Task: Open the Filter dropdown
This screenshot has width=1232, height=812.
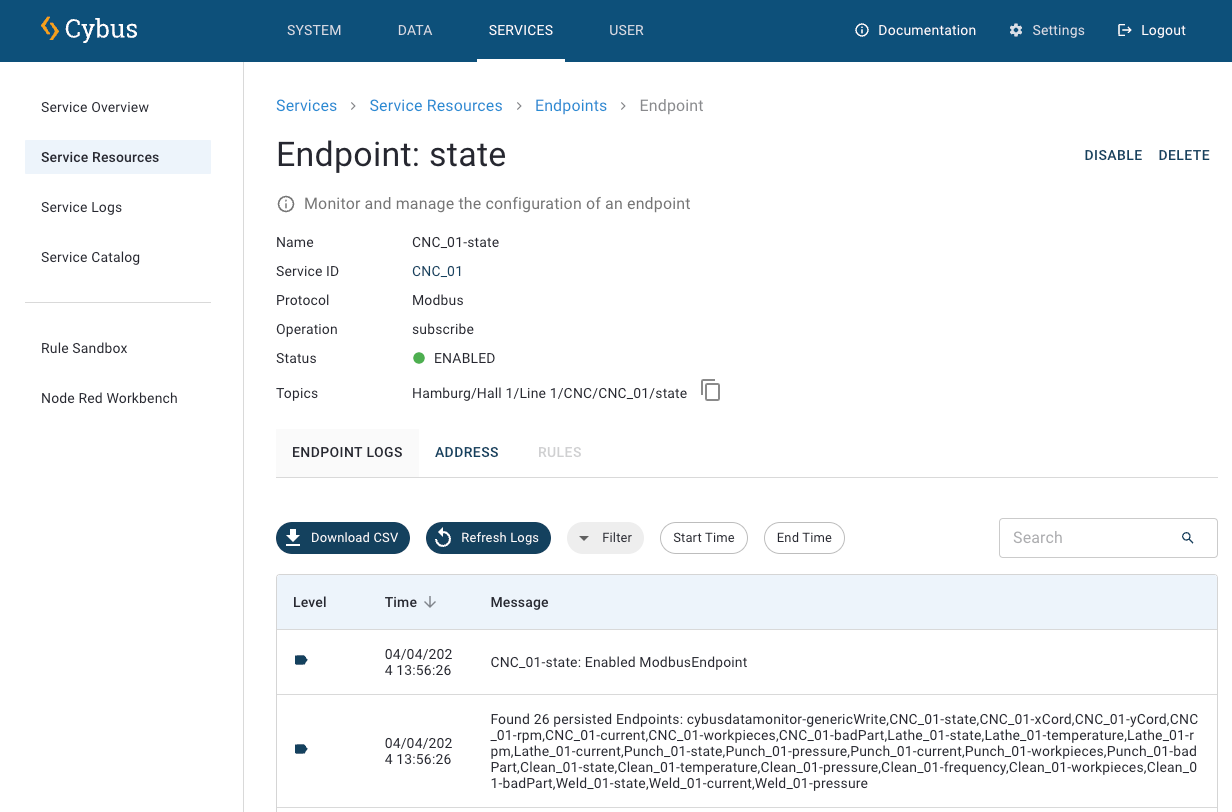Action: pyautogui.click(x=605, y=538)
